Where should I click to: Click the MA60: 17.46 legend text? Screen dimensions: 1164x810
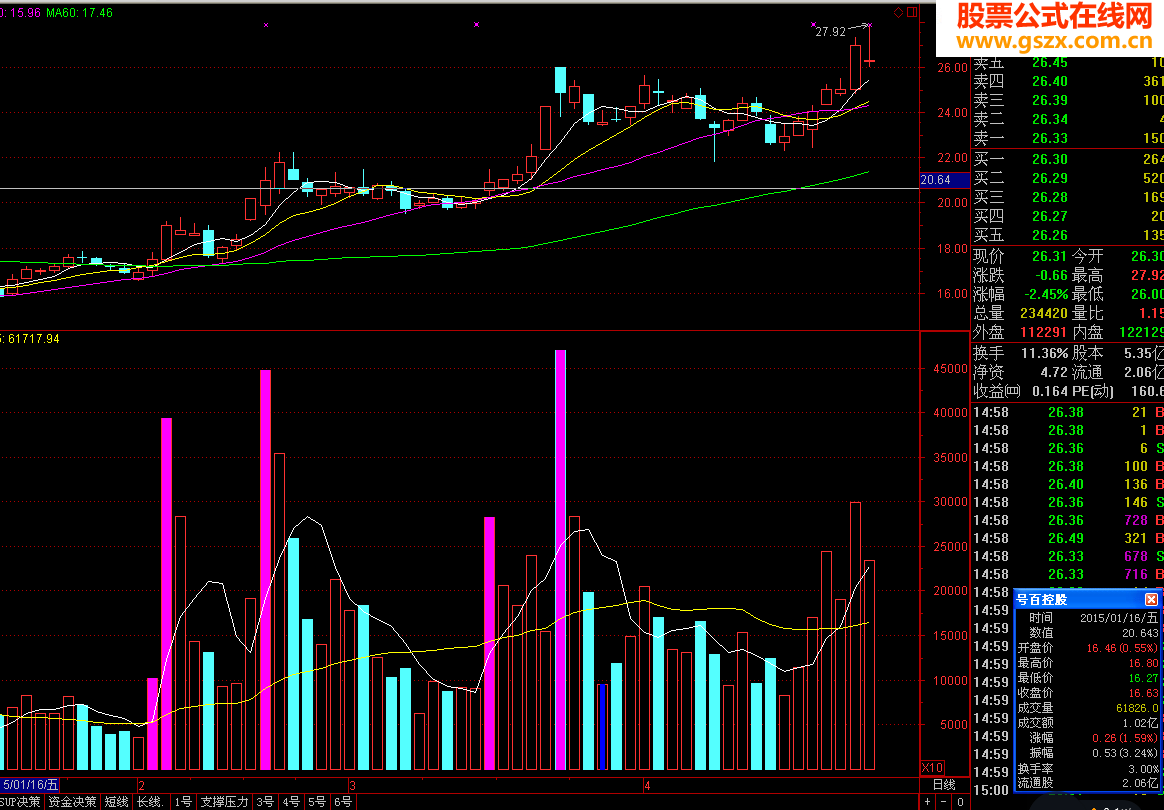coord(79,13)
